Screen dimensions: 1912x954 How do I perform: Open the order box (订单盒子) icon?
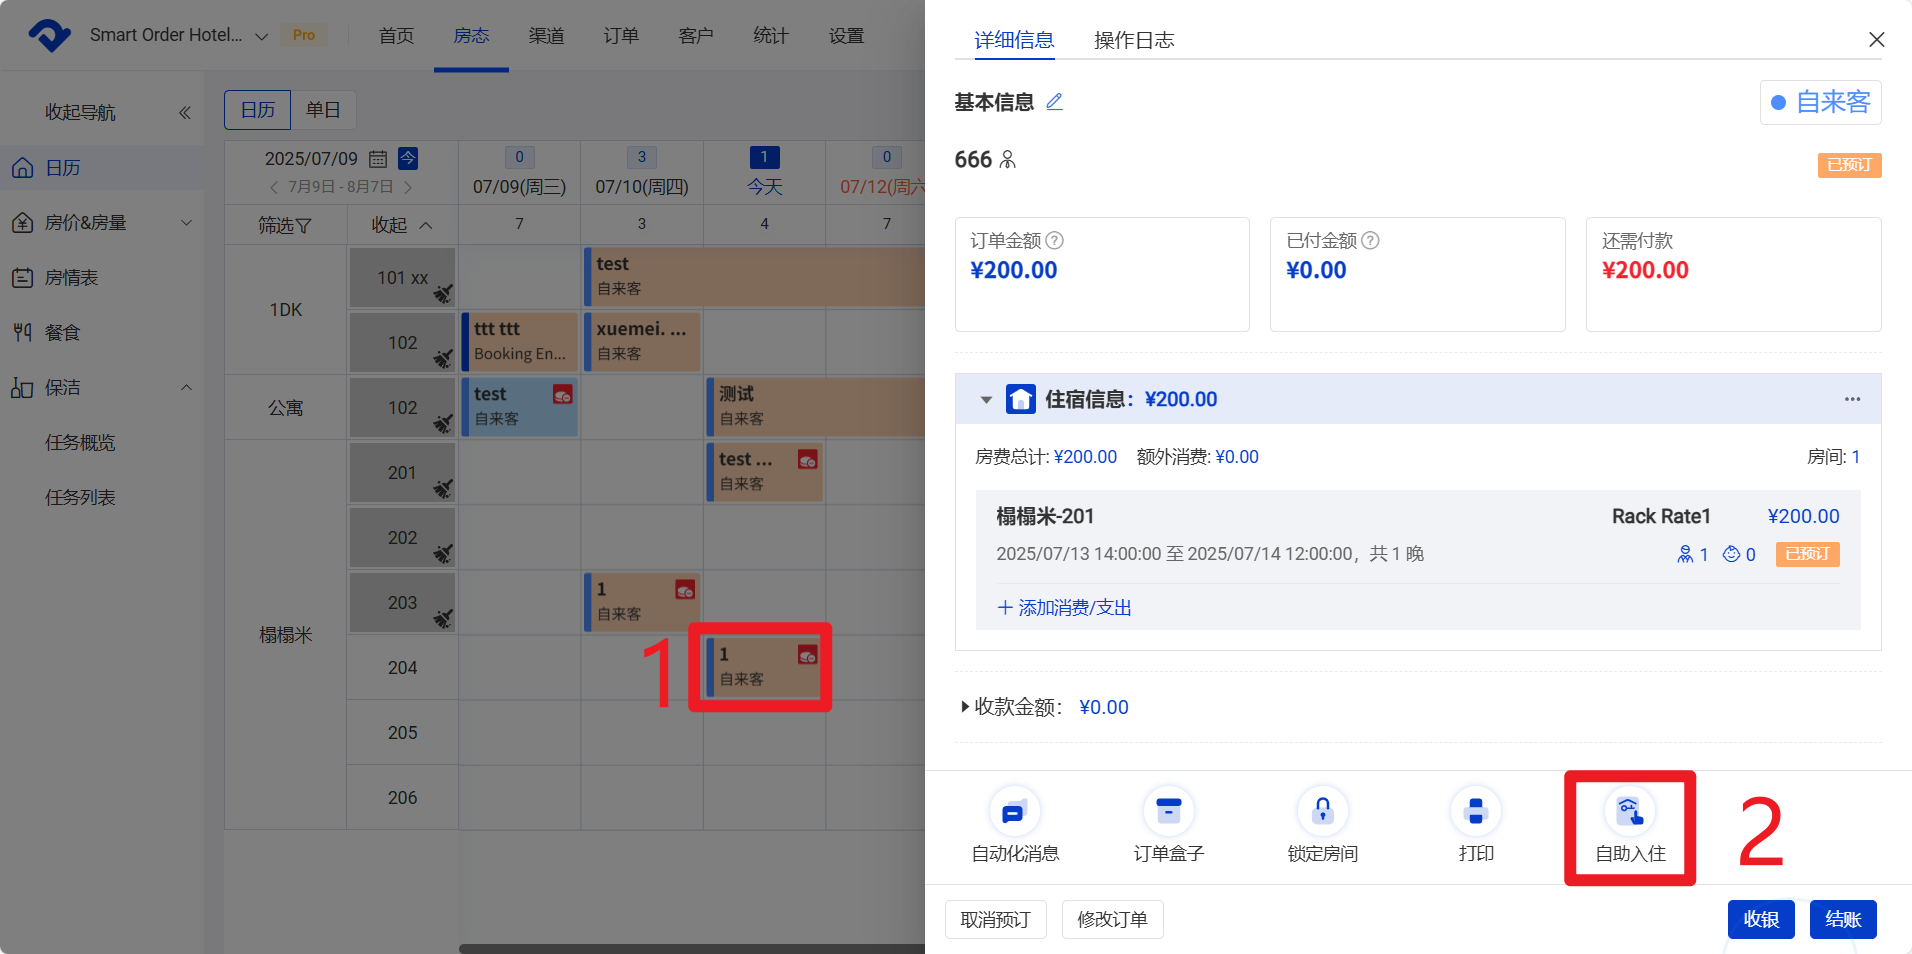(x=1168, y=812)
